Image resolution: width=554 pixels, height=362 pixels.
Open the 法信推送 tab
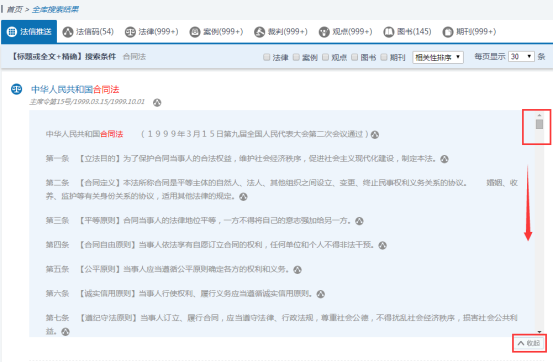point(29,32)
